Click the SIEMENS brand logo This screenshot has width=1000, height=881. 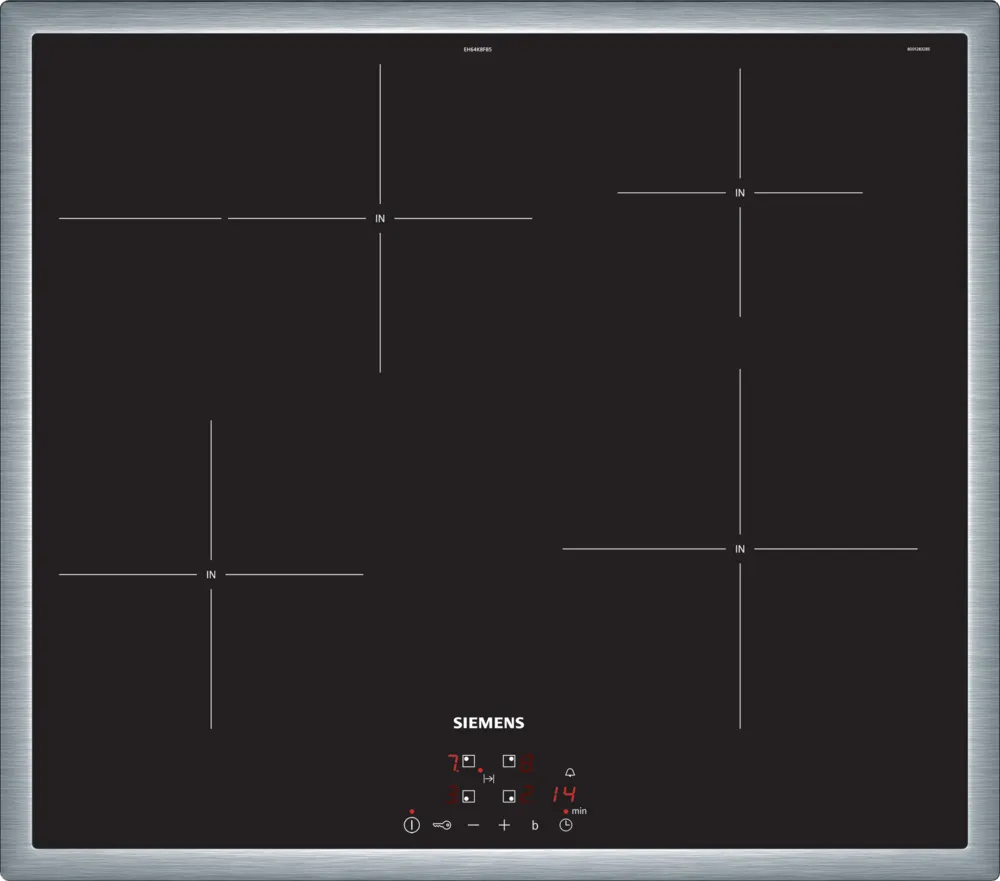pos(489,723)
